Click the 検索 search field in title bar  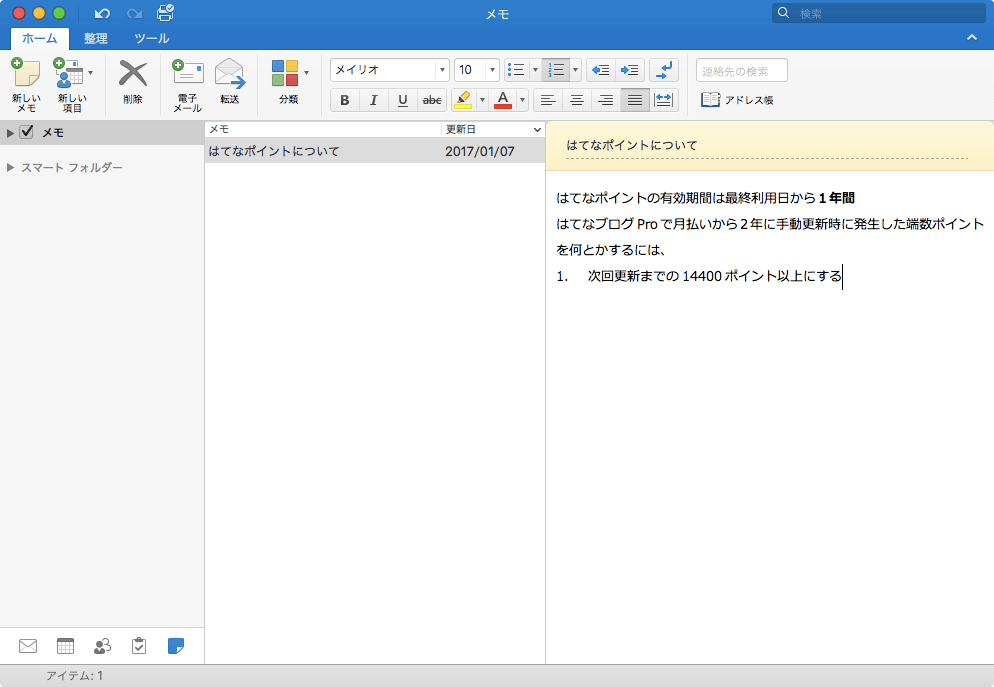click(x=879, y=13)
